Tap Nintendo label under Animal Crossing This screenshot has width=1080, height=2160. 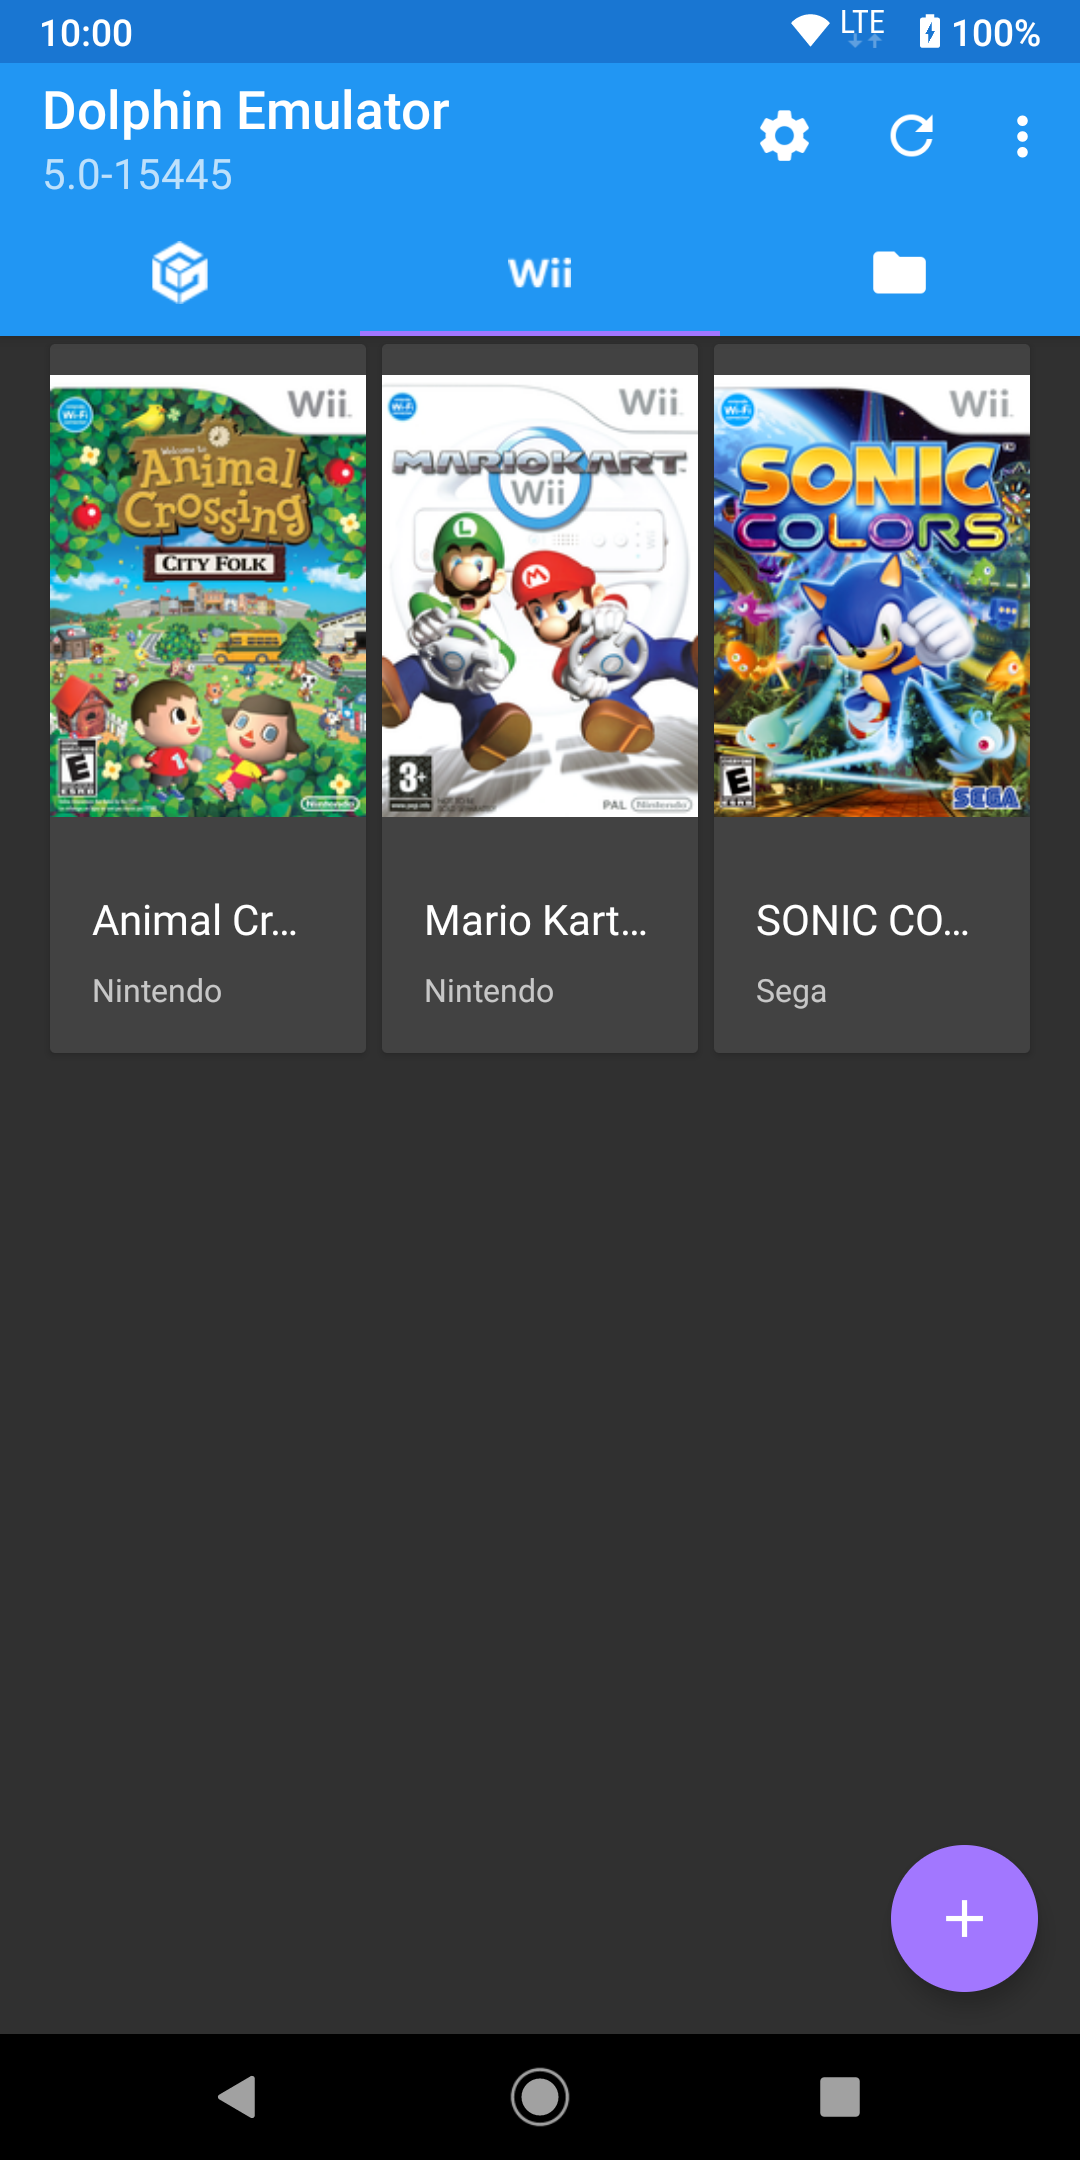pyautogui.click(x=157, y=991)
